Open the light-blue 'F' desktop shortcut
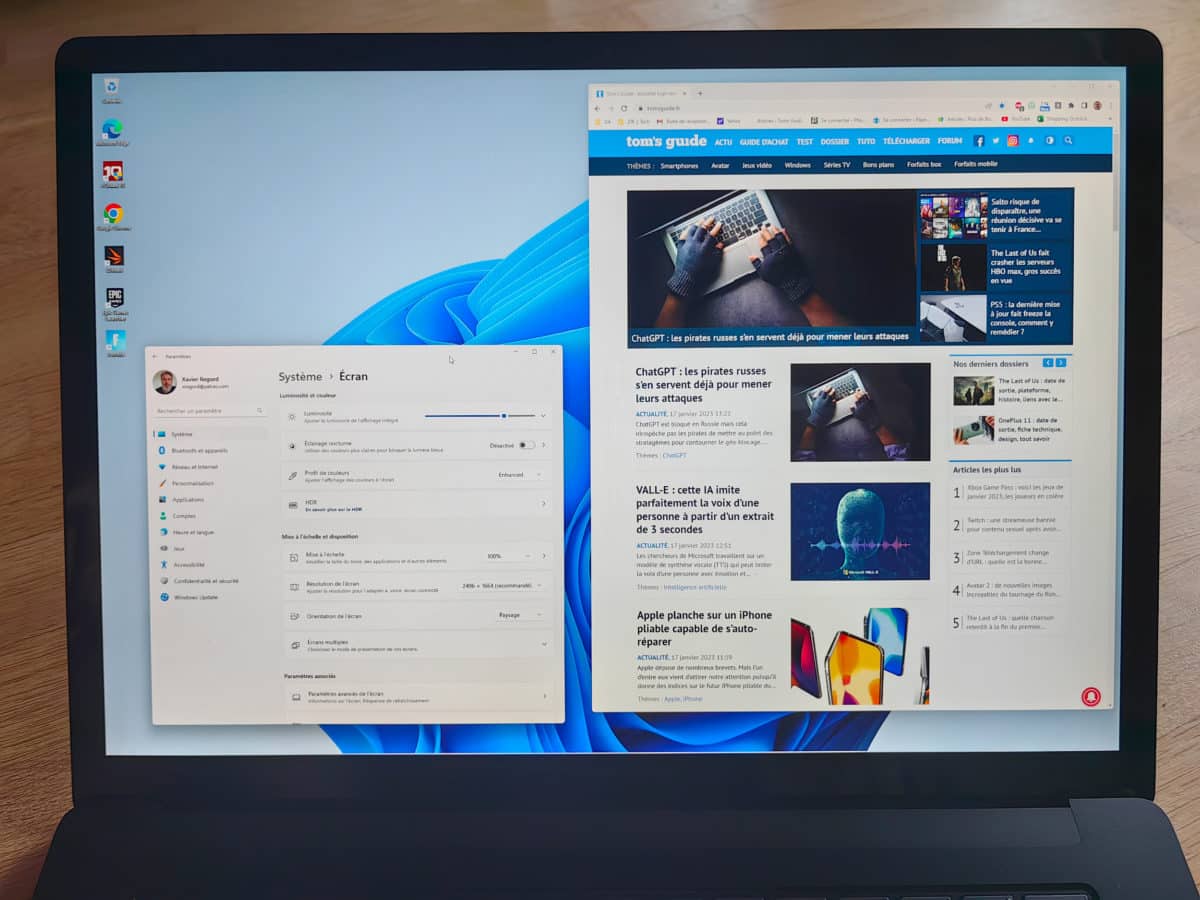This screenshot has height=900, width=1200. coord(116,343)
